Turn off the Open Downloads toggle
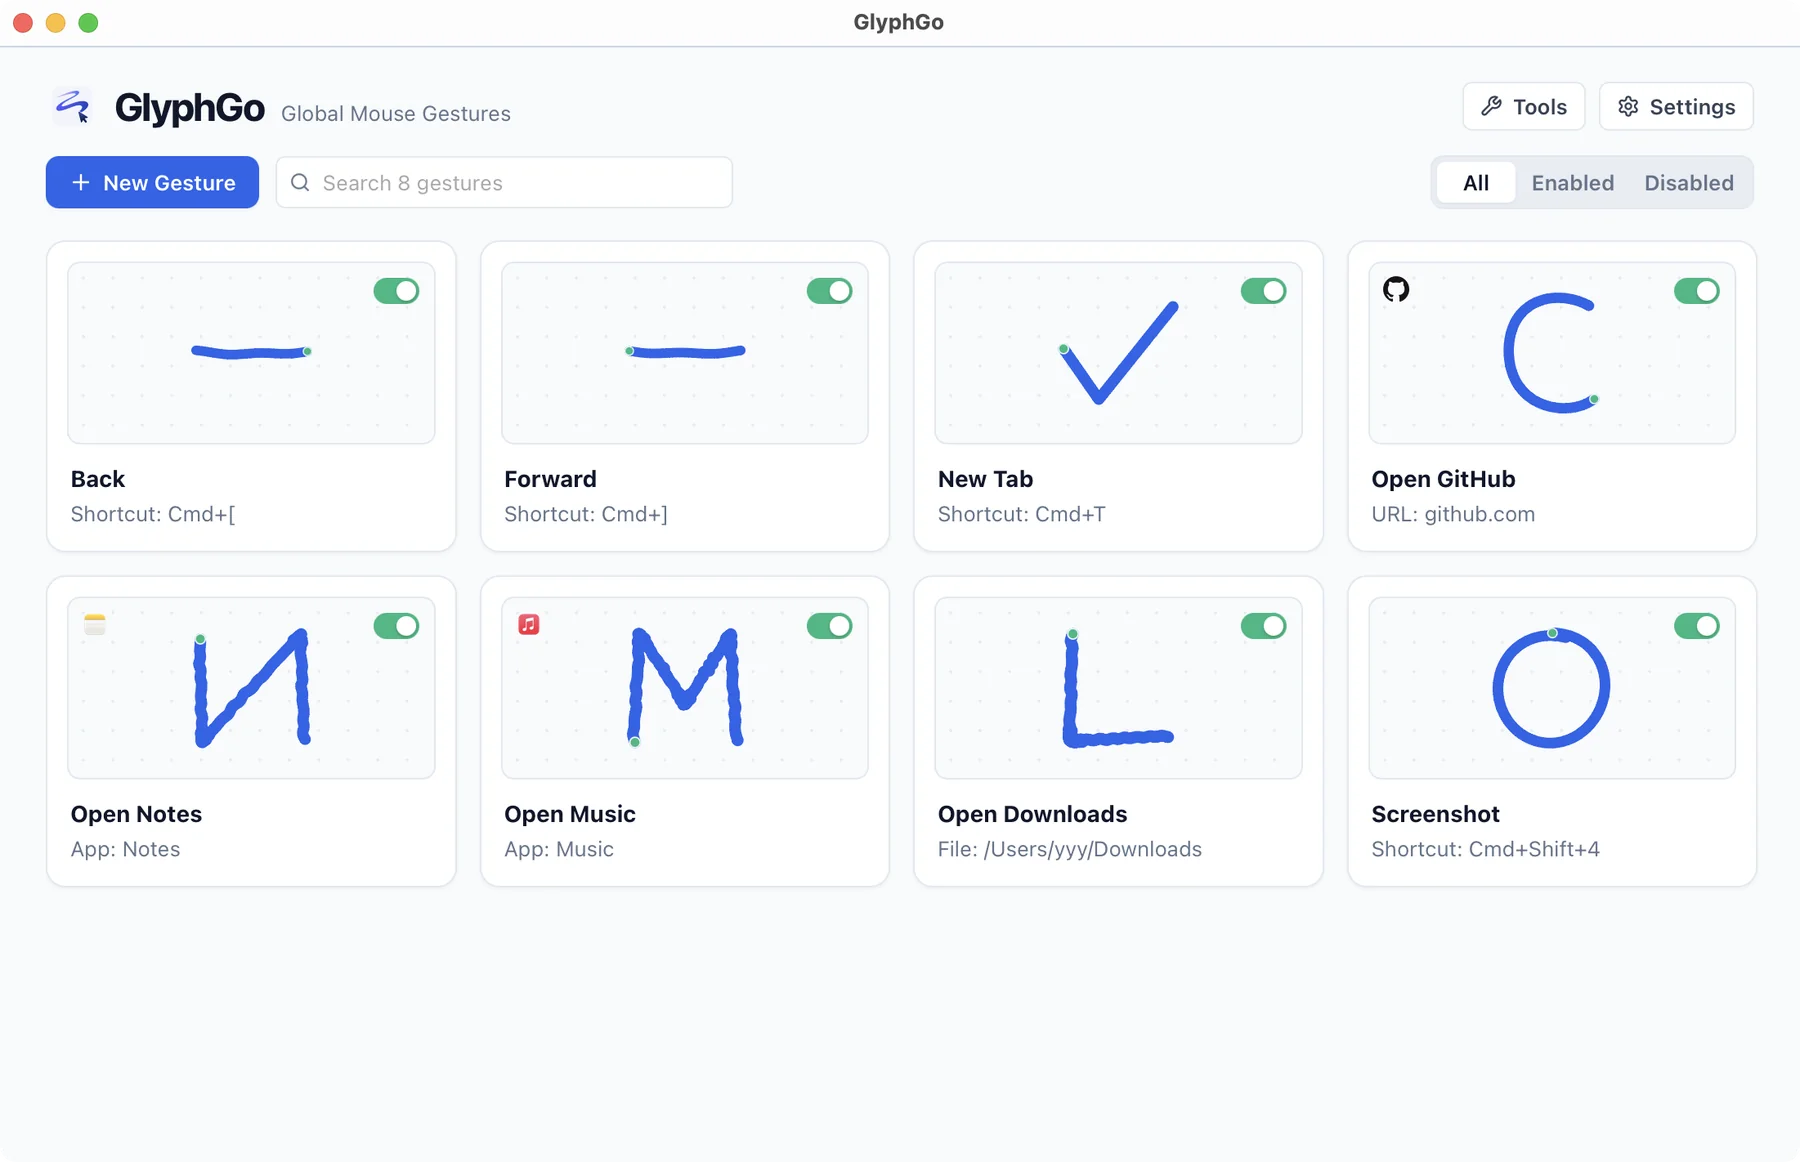 point(1264,626)
